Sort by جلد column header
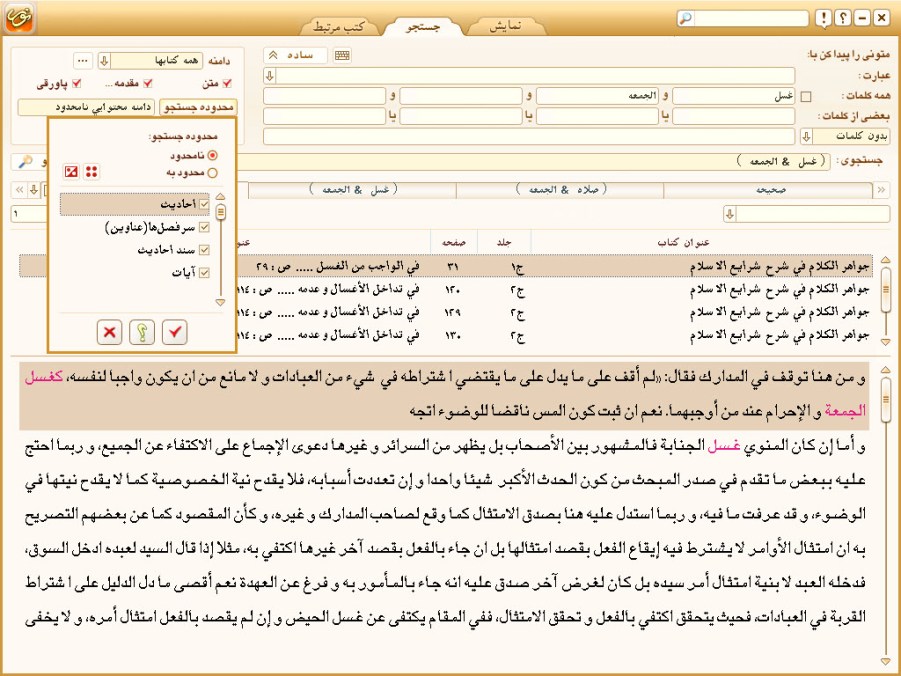This screenshot has height=676, width=901. pyautogui.click(x=504, y=243)
